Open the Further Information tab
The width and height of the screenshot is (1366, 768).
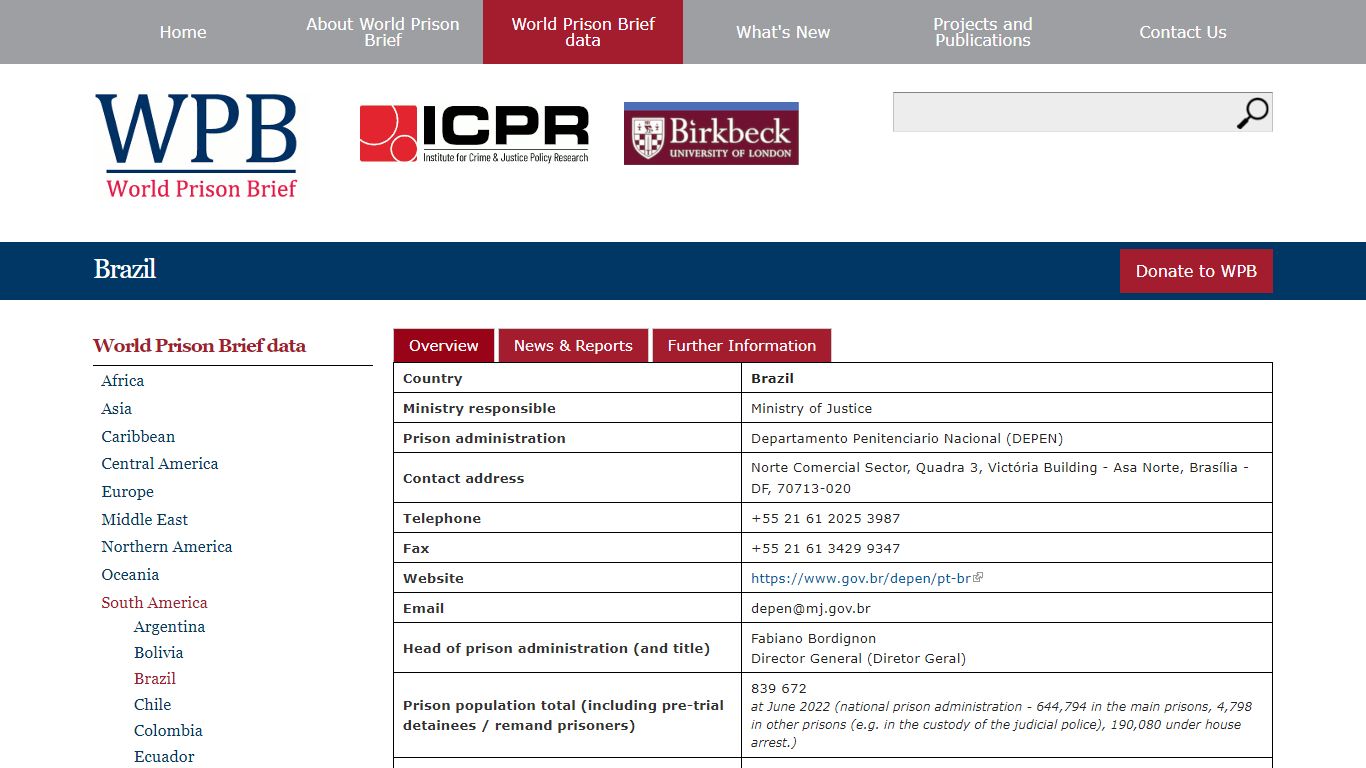742,345
